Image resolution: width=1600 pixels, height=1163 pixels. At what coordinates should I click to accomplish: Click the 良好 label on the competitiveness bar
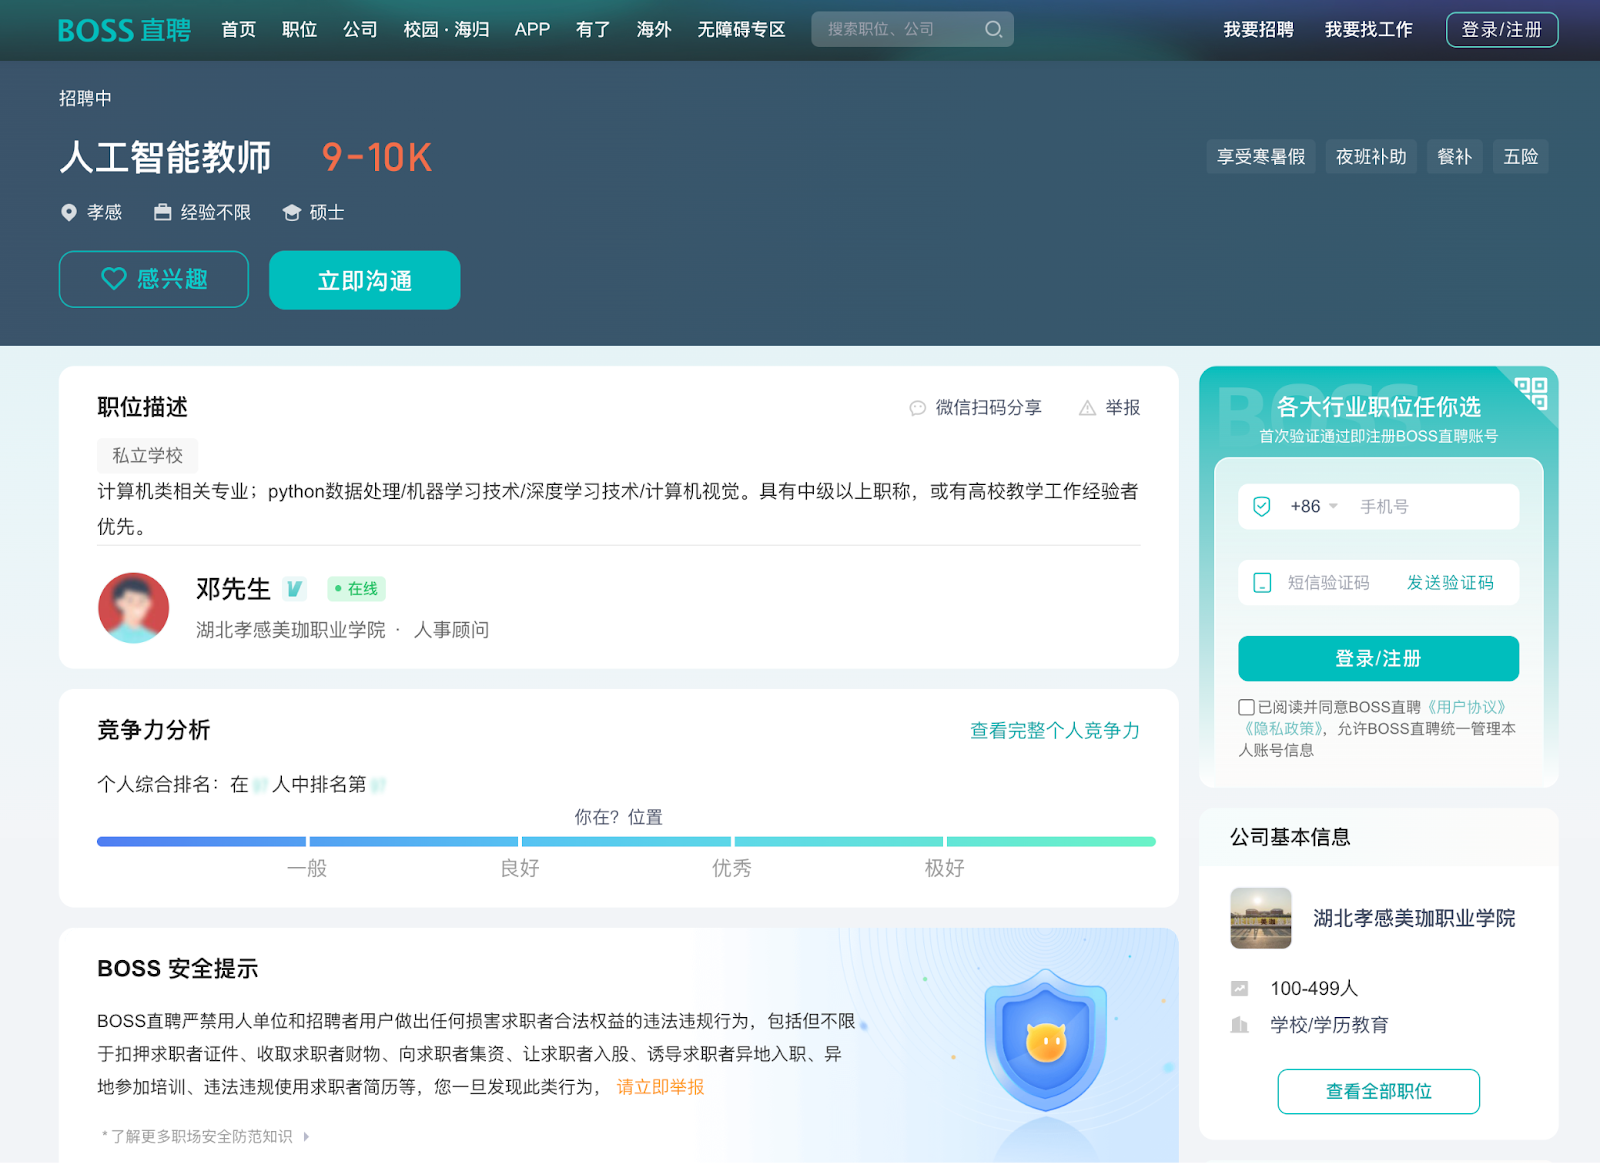pos(519,868)
